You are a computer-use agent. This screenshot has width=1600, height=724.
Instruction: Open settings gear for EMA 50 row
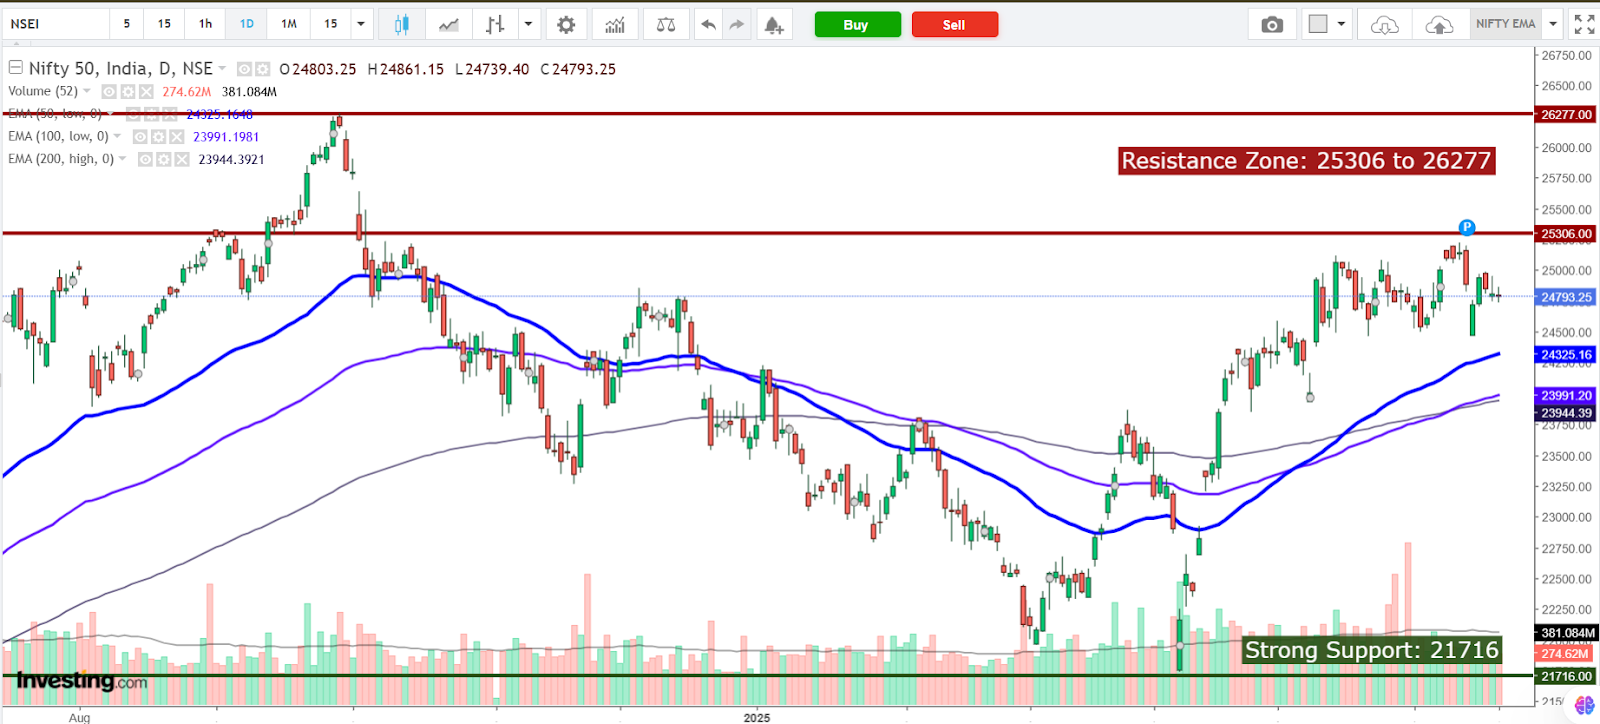tap(151, 114)
